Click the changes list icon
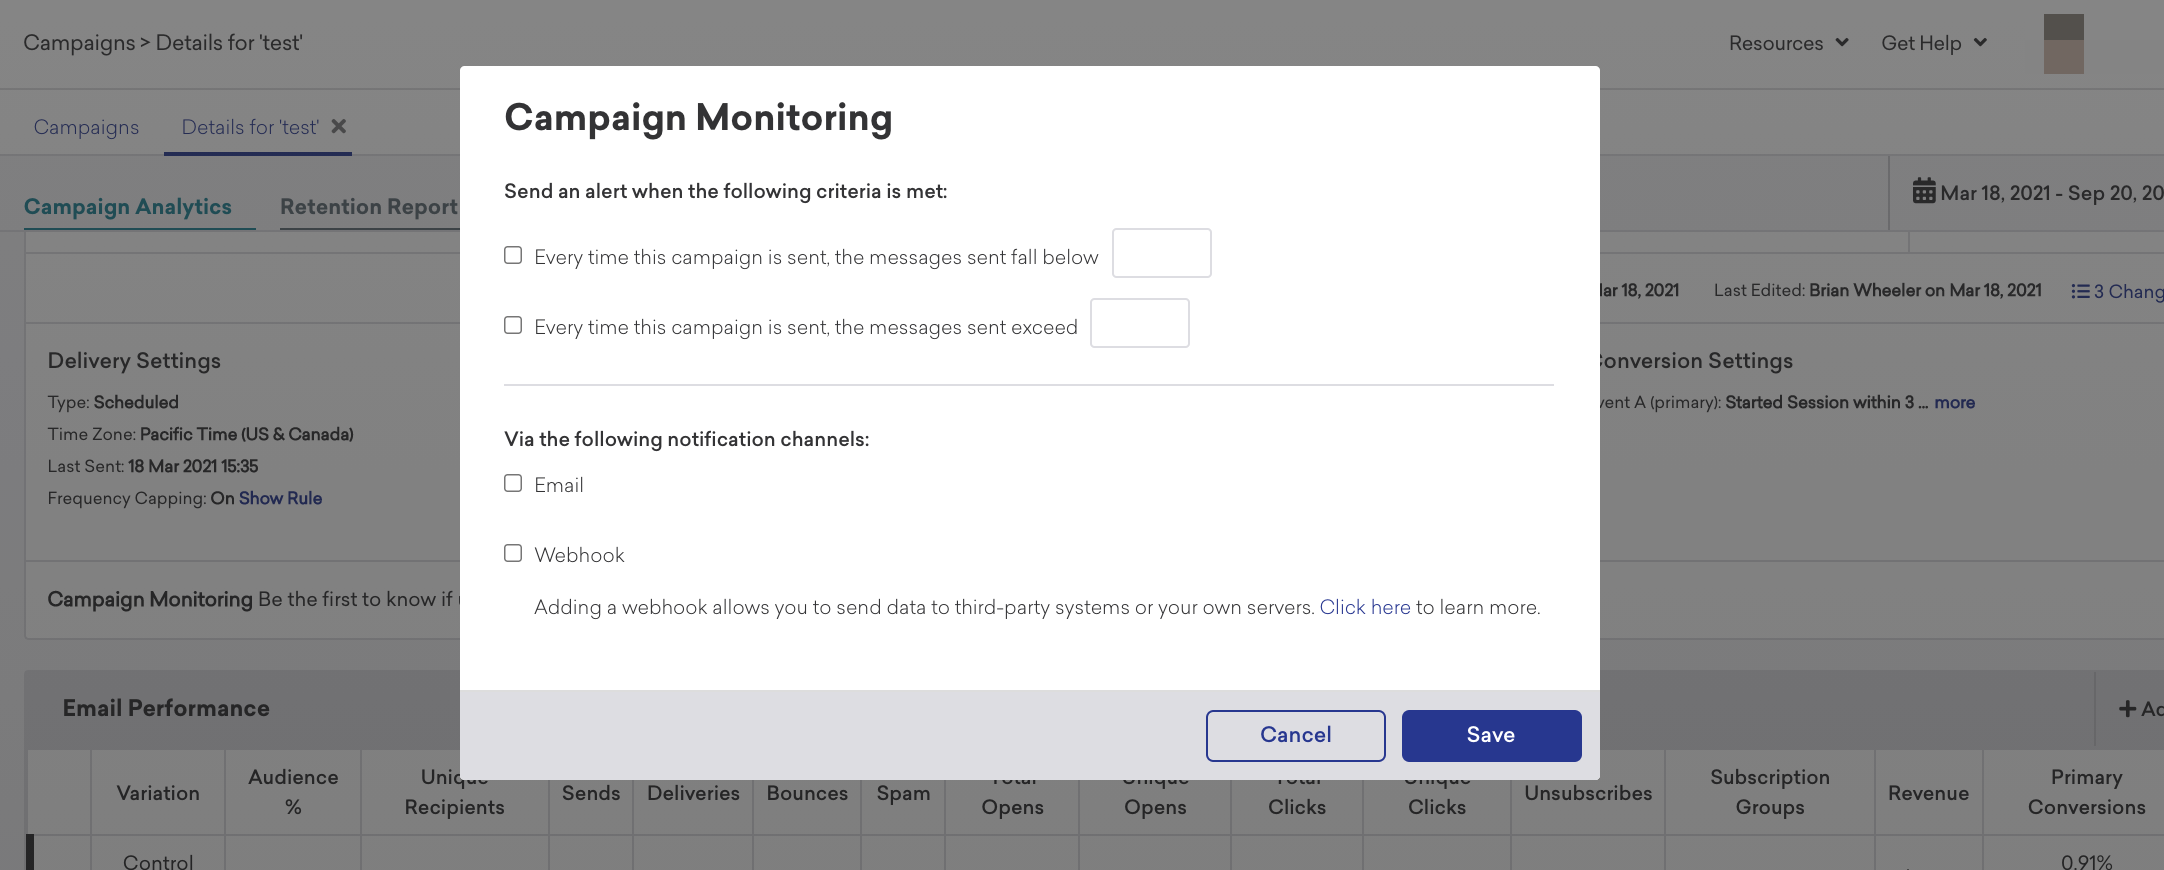Screen dimensions: 2164x870 tap(2080, 291)
